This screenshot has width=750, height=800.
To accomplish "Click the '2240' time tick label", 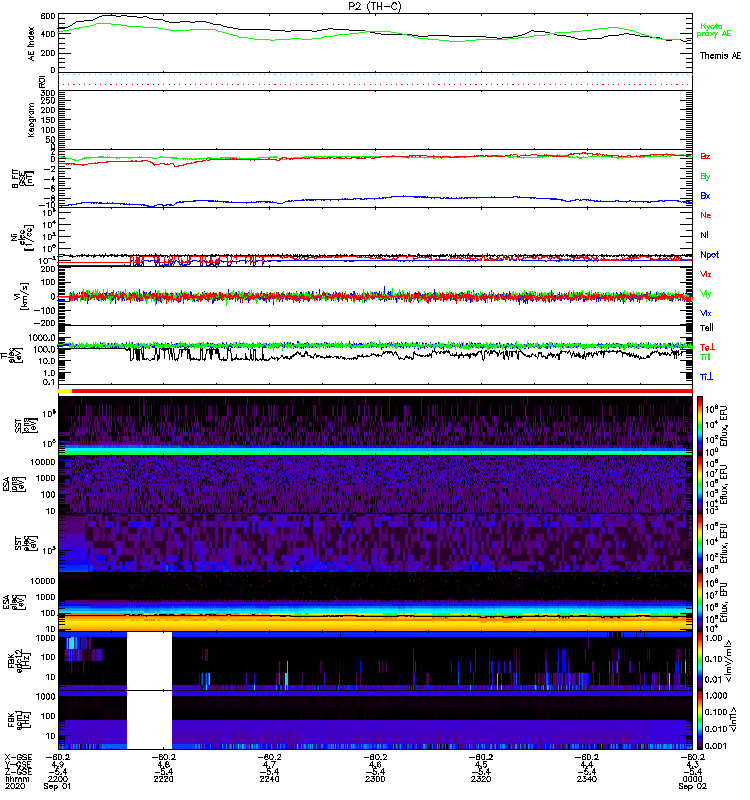I will [269, 779].
